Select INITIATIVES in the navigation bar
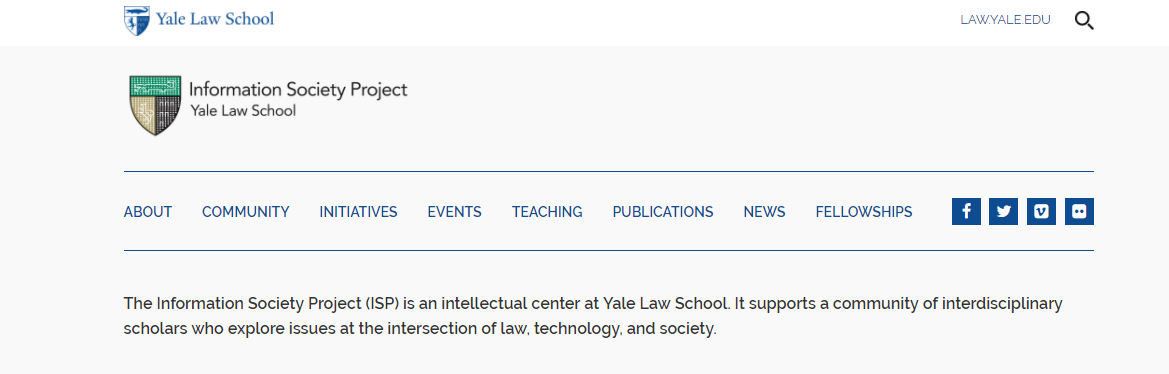1169x374 pixels. coord(358,212)
